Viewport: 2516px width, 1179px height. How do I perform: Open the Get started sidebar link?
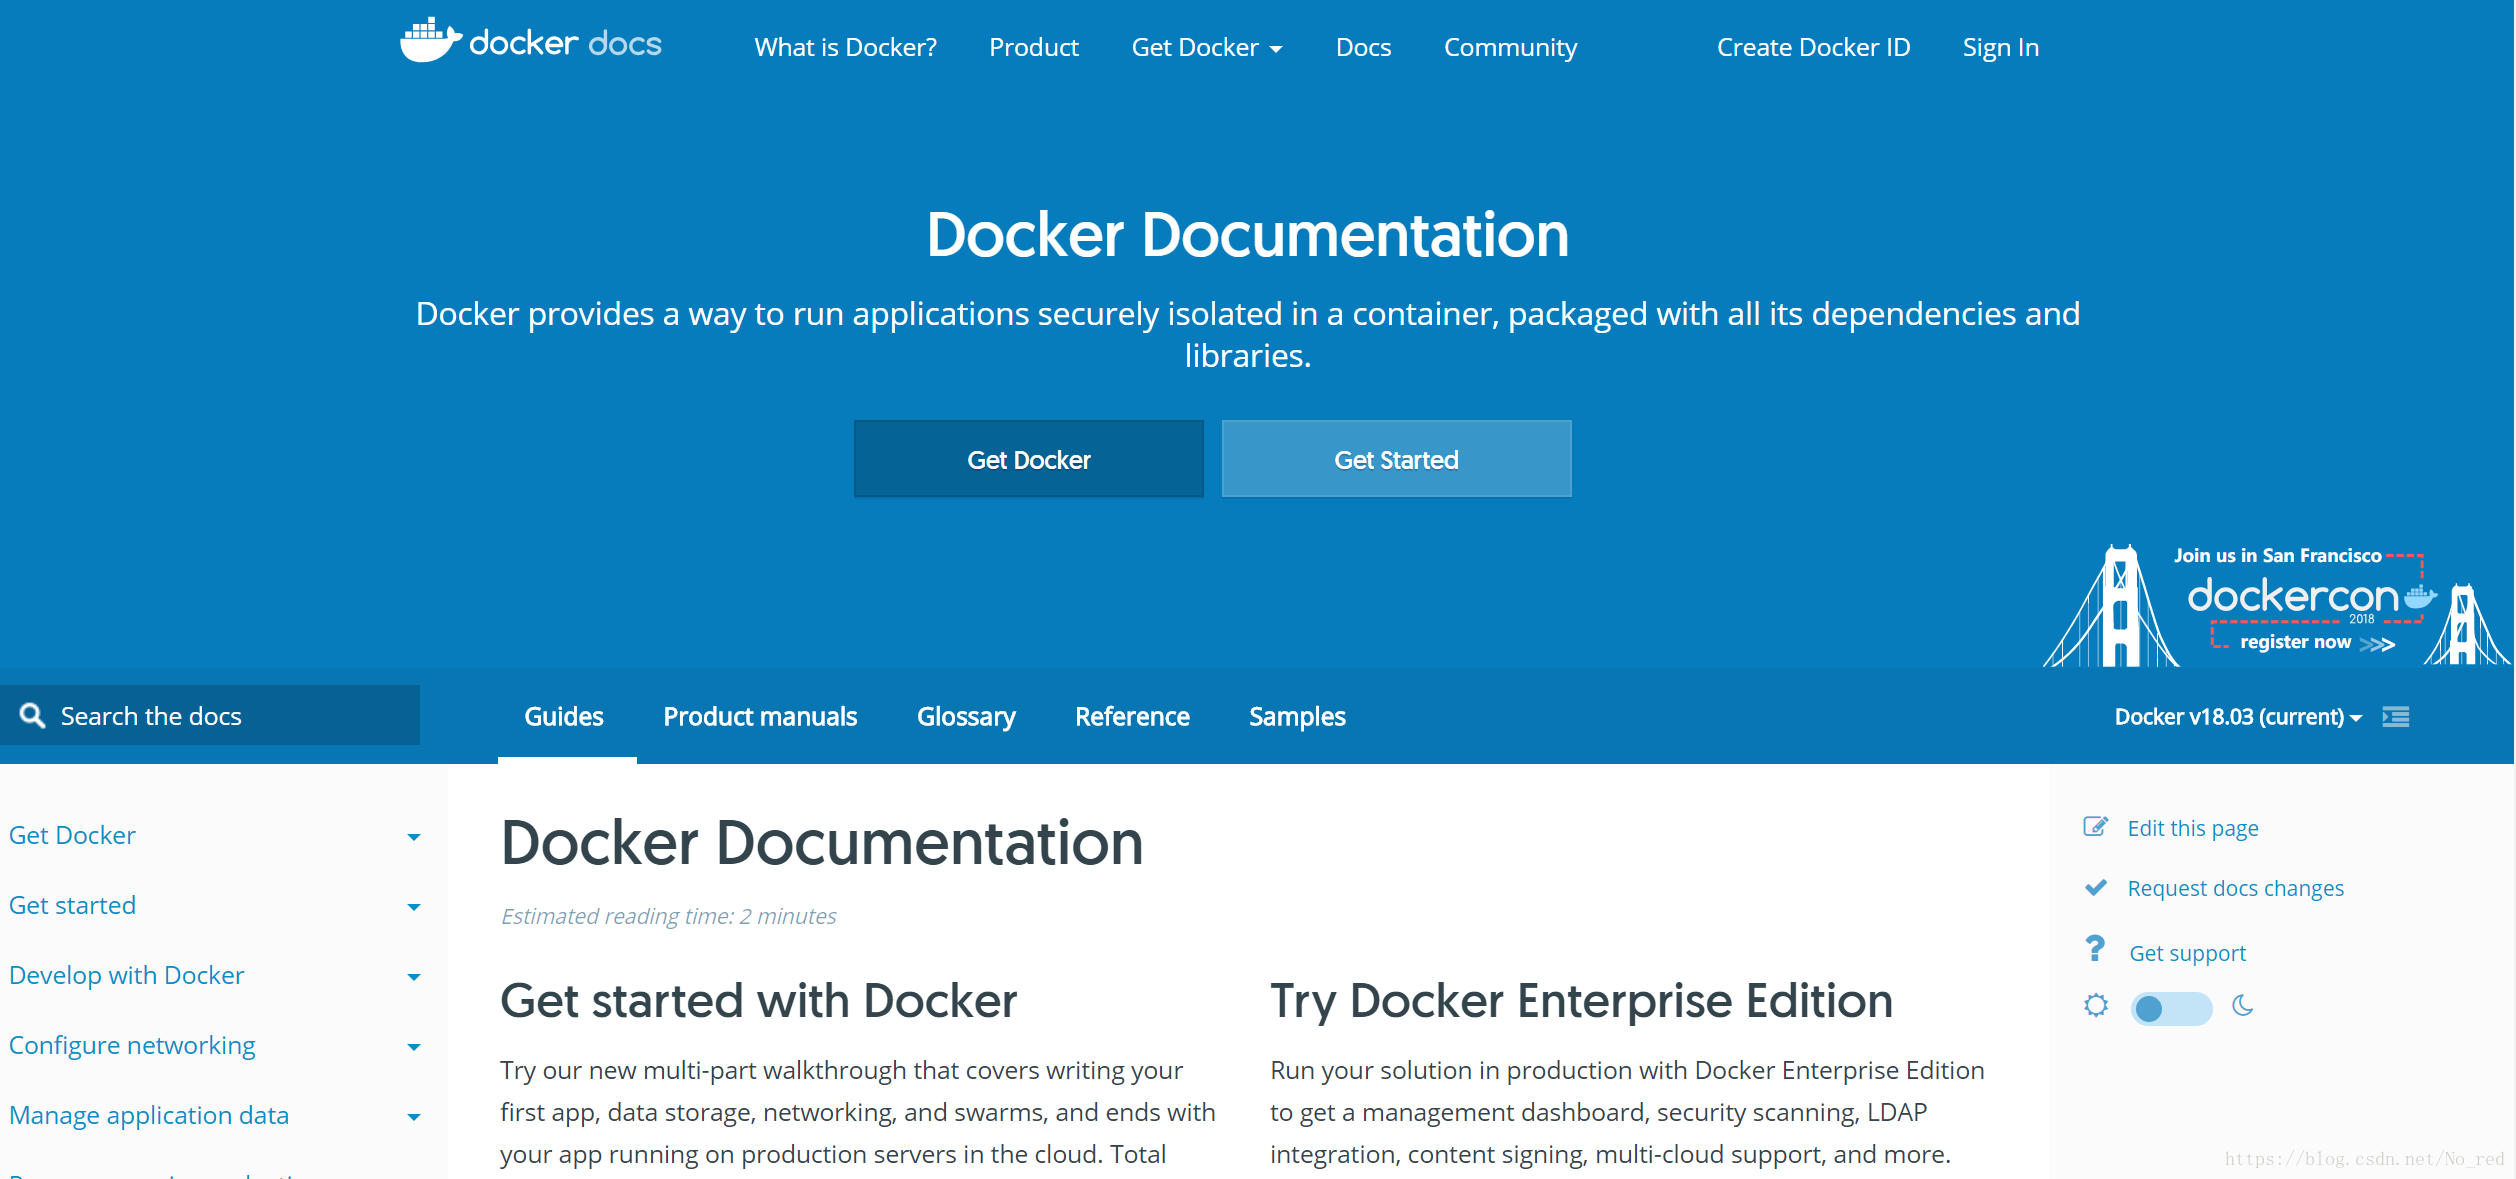pos(72,905)
